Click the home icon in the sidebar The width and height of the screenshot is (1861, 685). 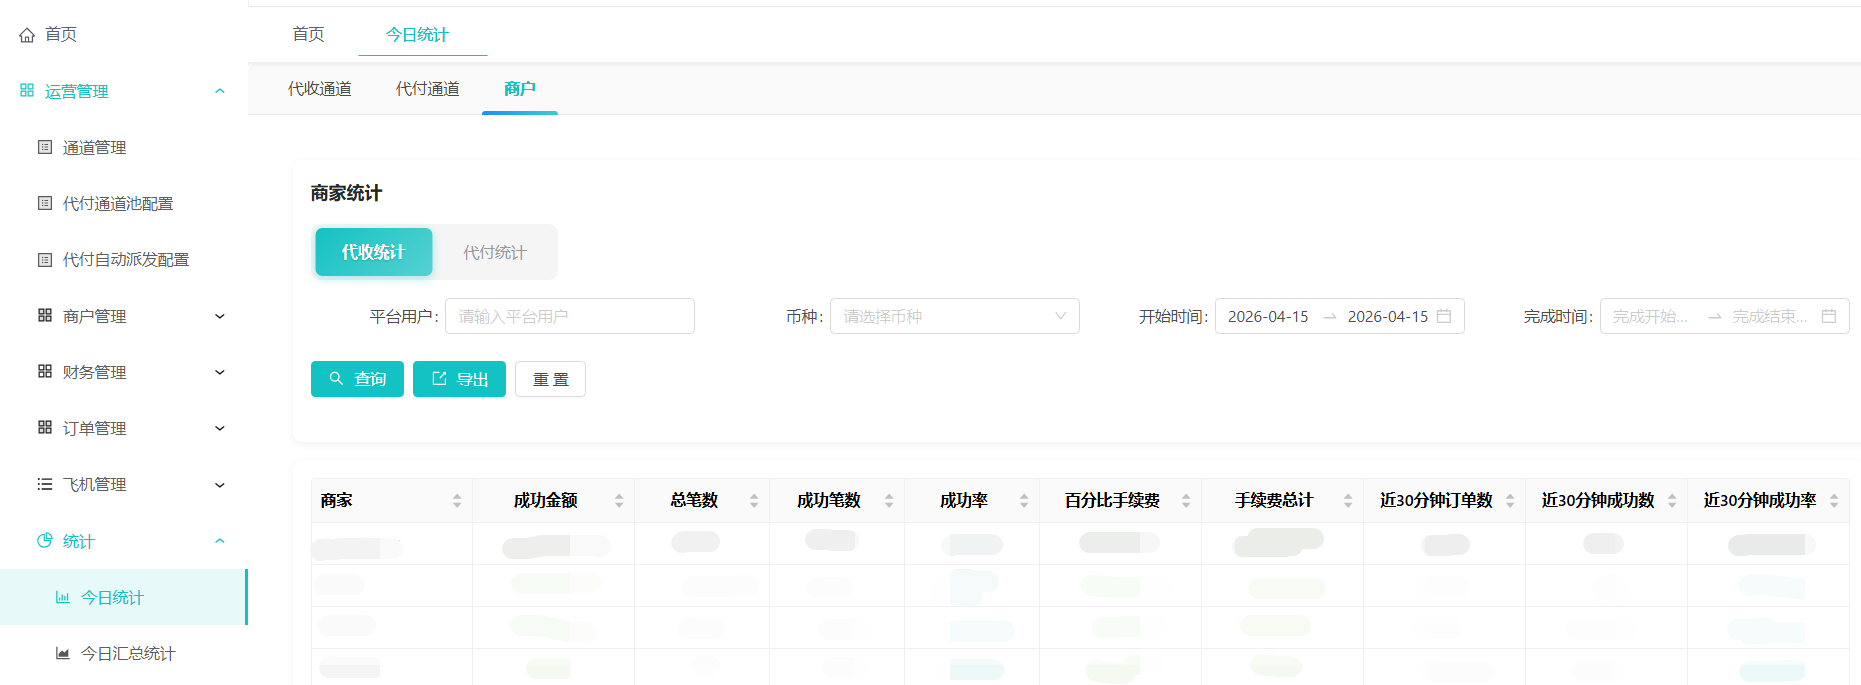pos(27,35)
